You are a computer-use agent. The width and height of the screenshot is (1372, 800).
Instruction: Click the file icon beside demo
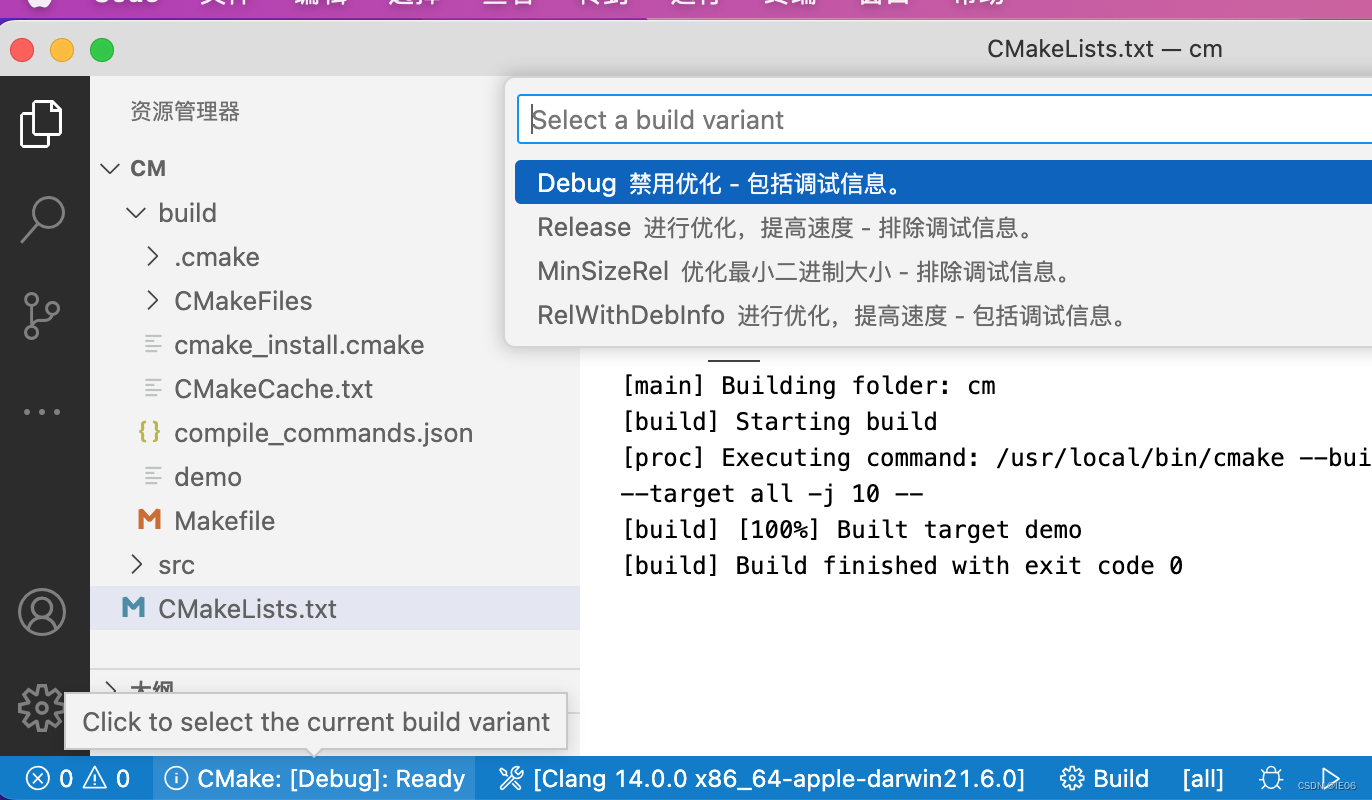point(153,476)
